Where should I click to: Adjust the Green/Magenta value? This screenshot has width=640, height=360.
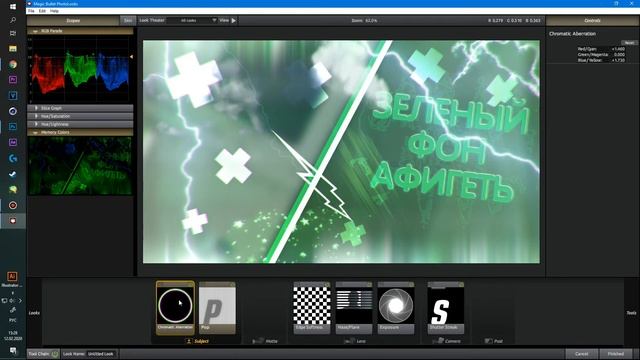619,54
